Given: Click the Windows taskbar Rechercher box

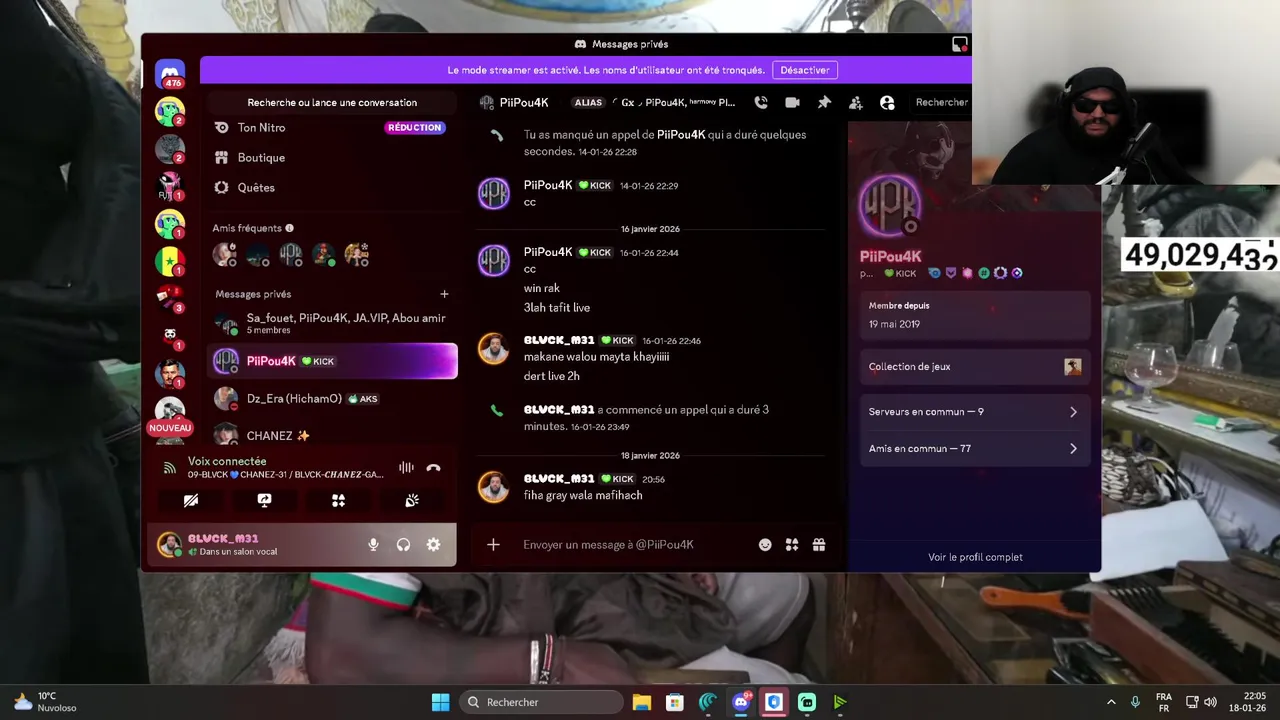Looking at the screenshot, I should click(543, 702).
